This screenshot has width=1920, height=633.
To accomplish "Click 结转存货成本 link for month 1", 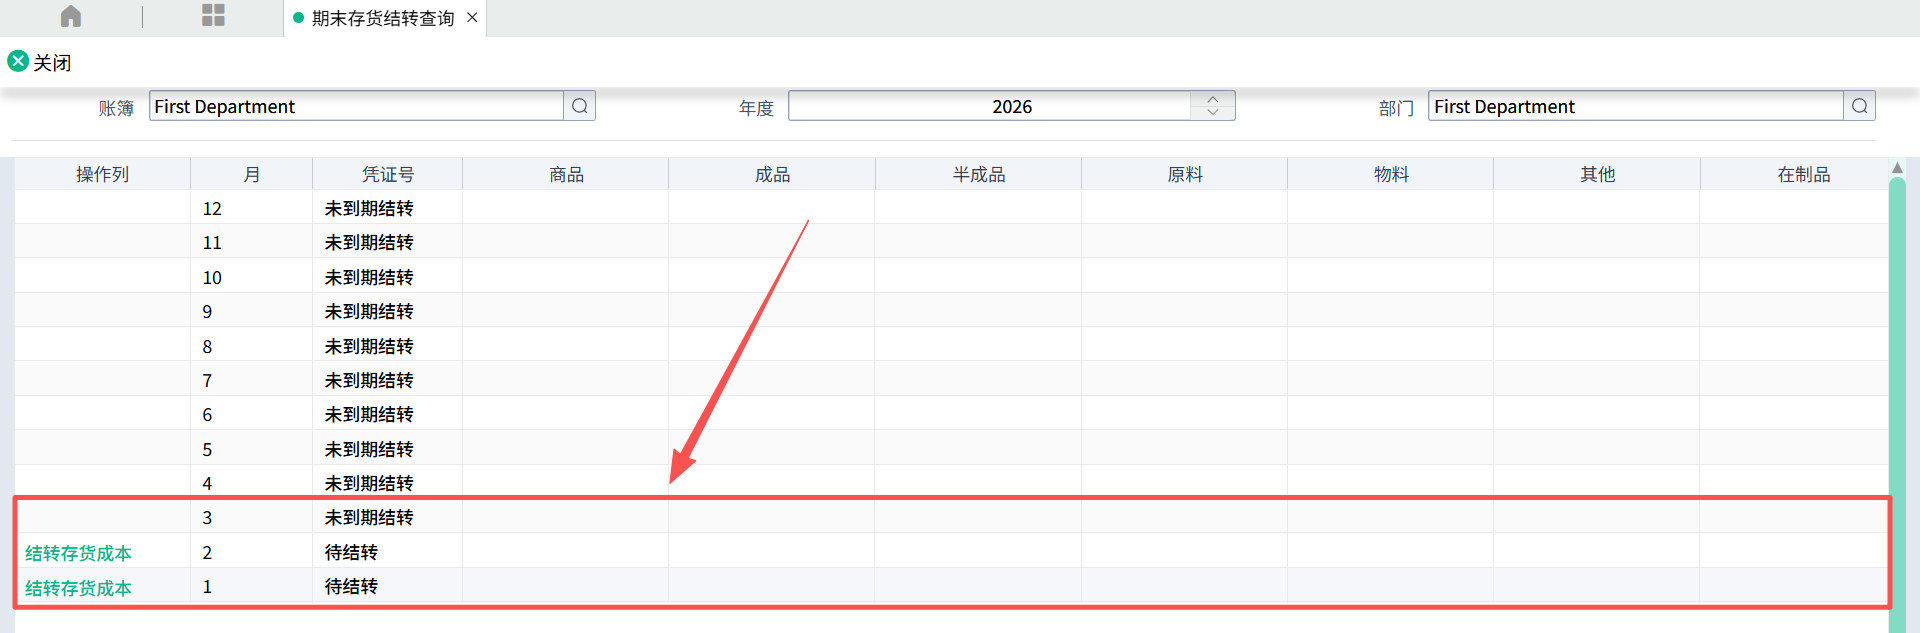I will click(x=78, y=588).
